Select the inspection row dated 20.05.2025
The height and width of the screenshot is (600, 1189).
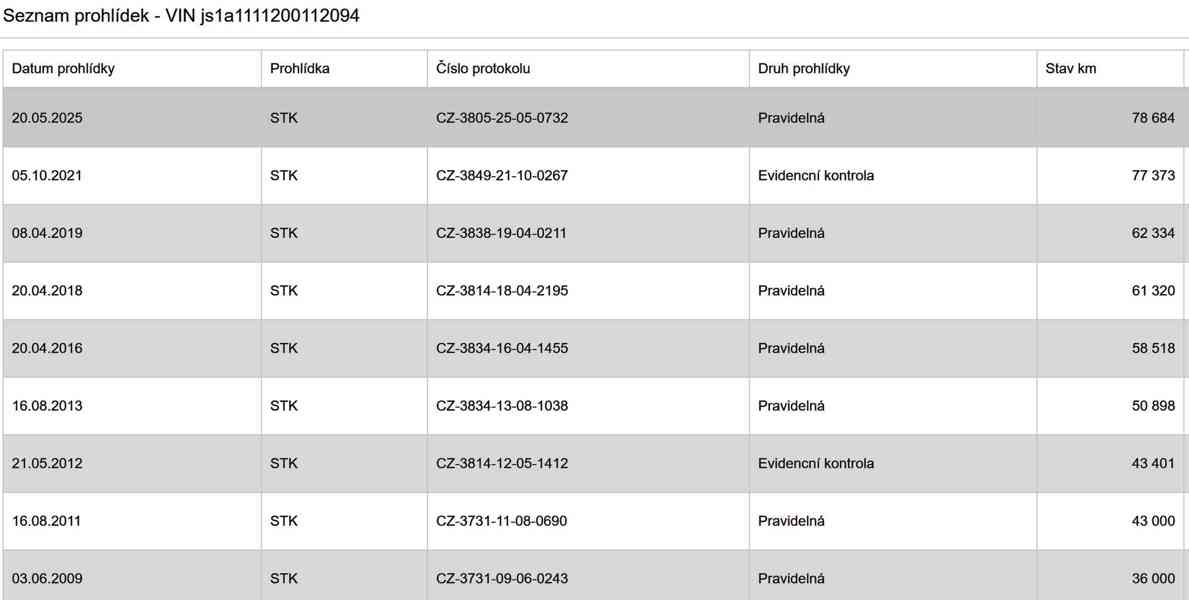47,118
